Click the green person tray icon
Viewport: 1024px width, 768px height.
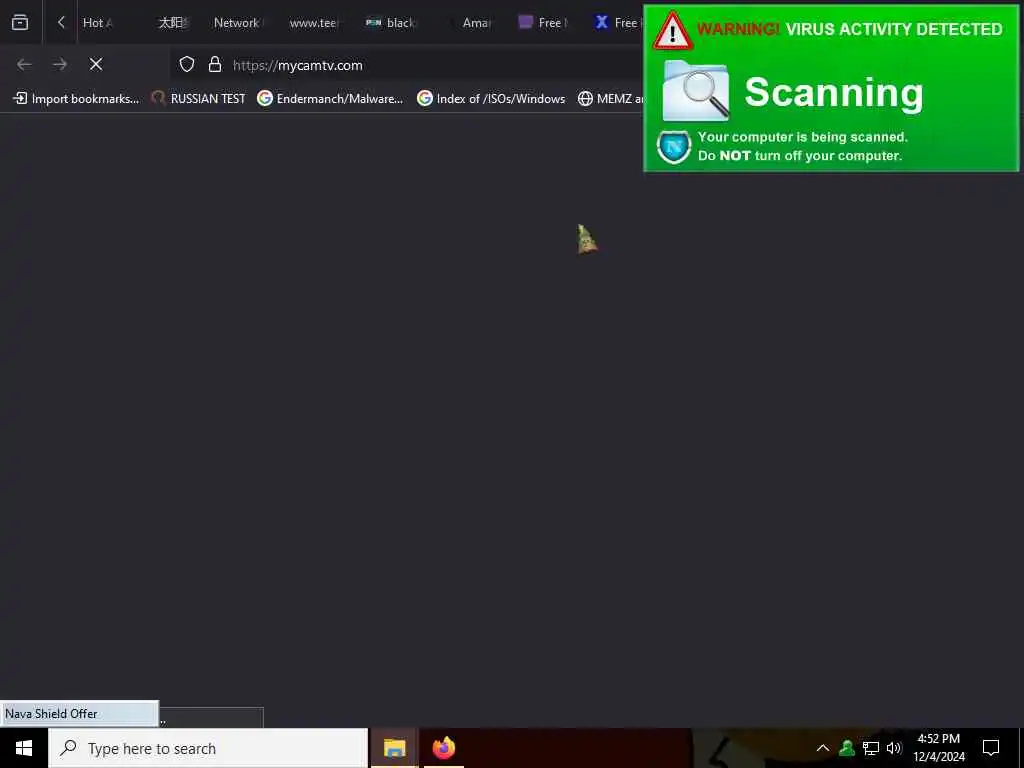847,748
